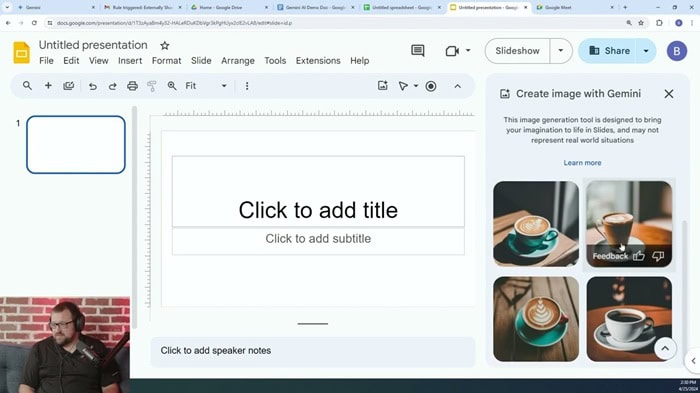The image size is (700, 393).
Task: Click the browser back arrow
Action: pyautogui.click(x=8, y=23)
